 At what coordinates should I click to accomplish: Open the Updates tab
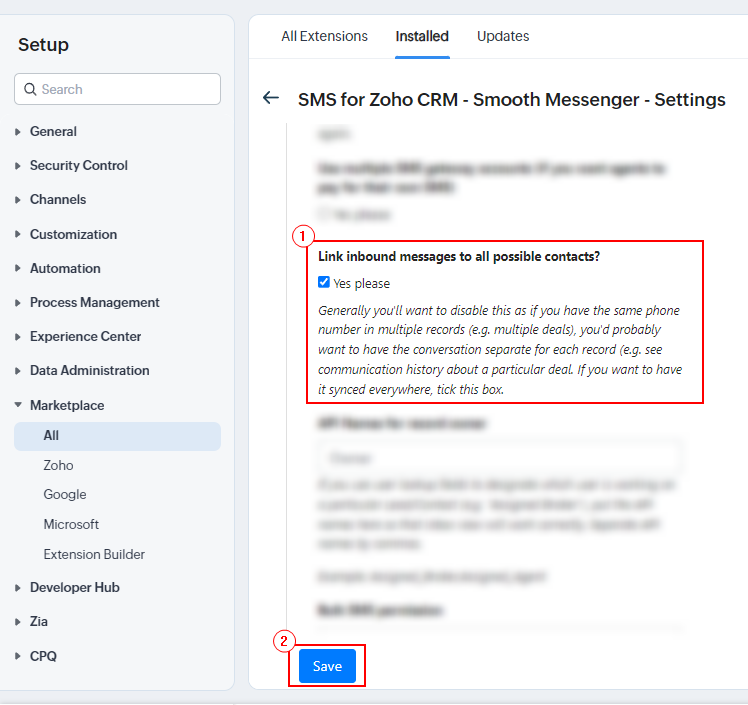coord(503,36)
